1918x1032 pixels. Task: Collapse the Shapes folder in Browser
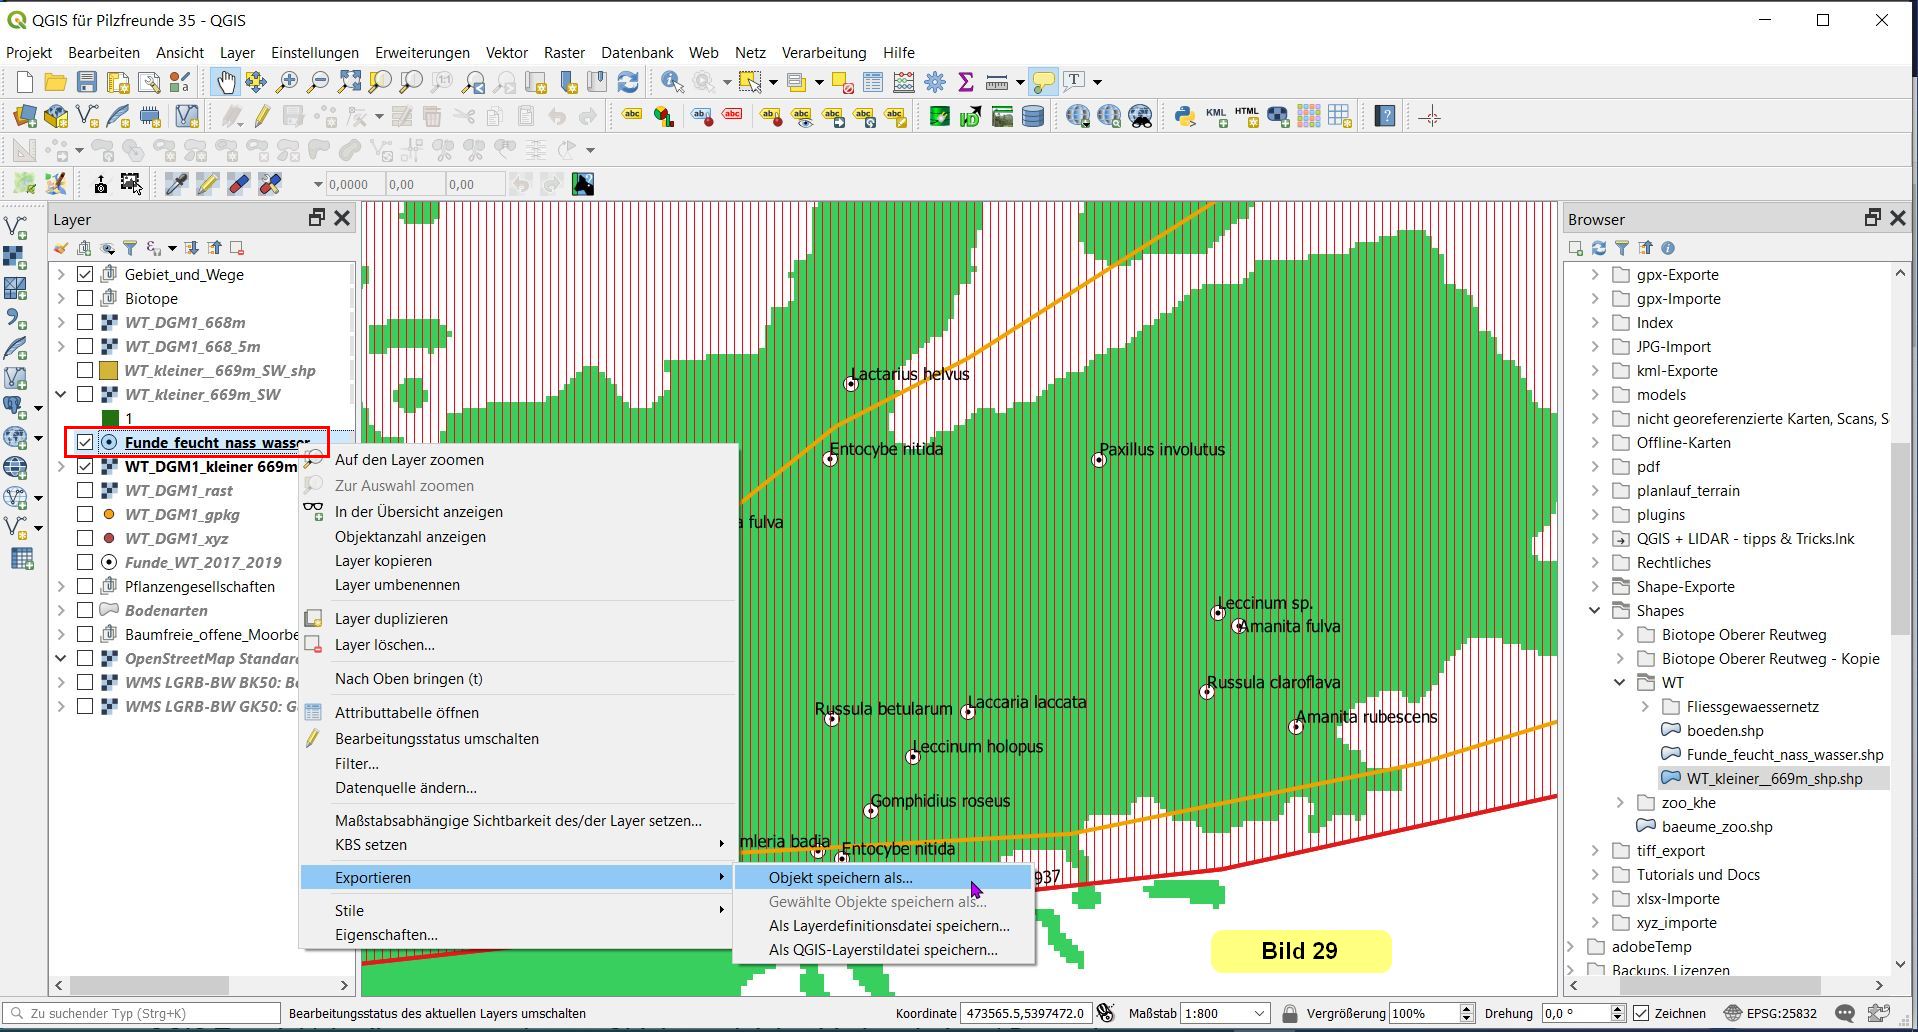point(1595,610)
